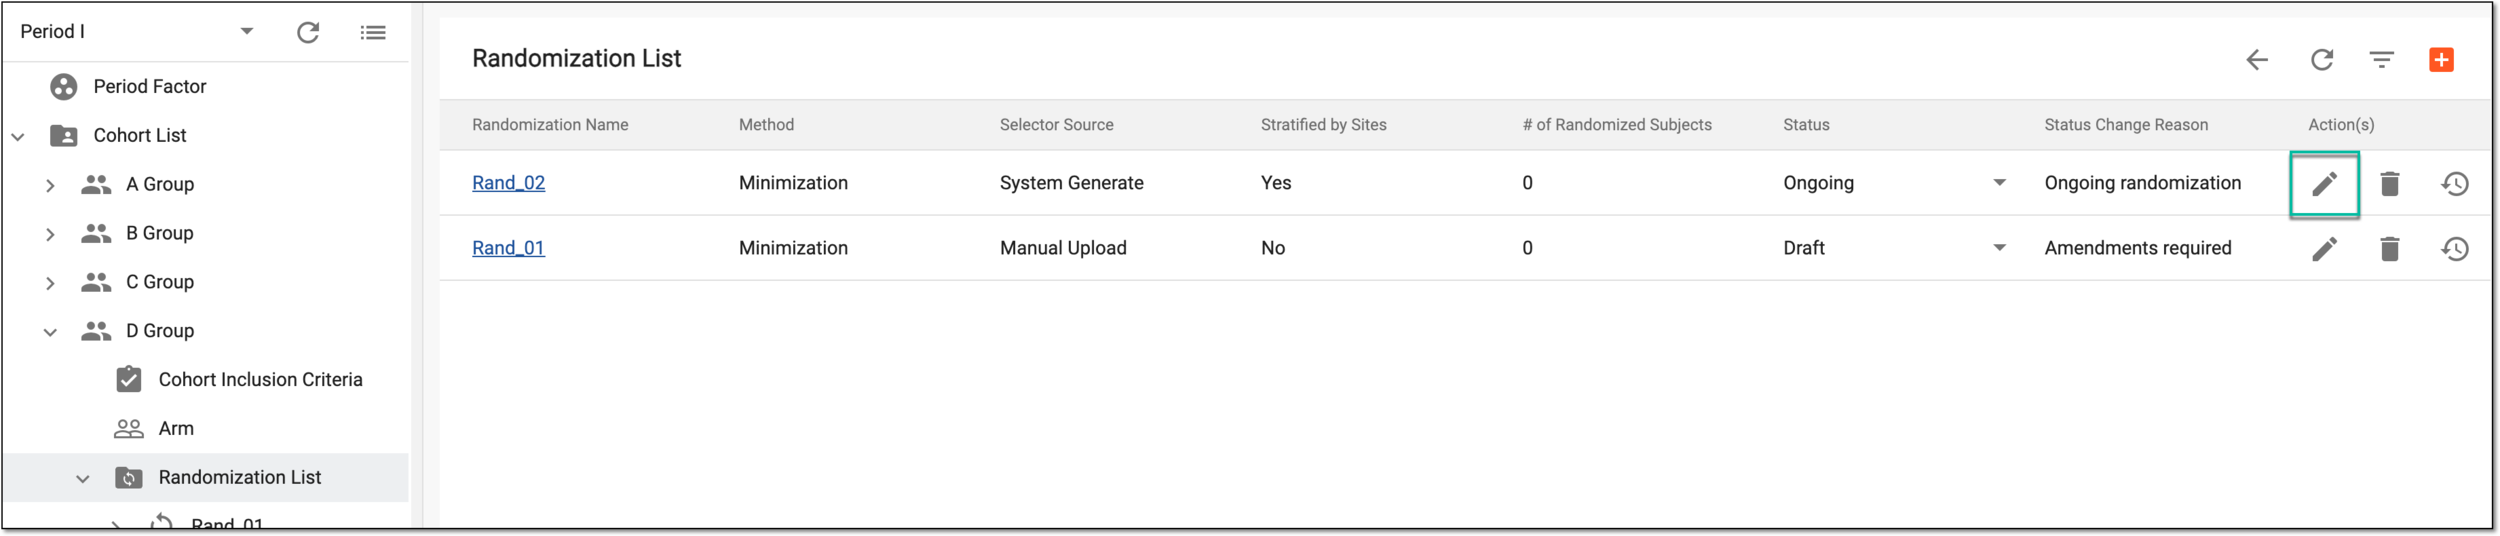Select Period Factor in the tree

(x=150, y=87)
